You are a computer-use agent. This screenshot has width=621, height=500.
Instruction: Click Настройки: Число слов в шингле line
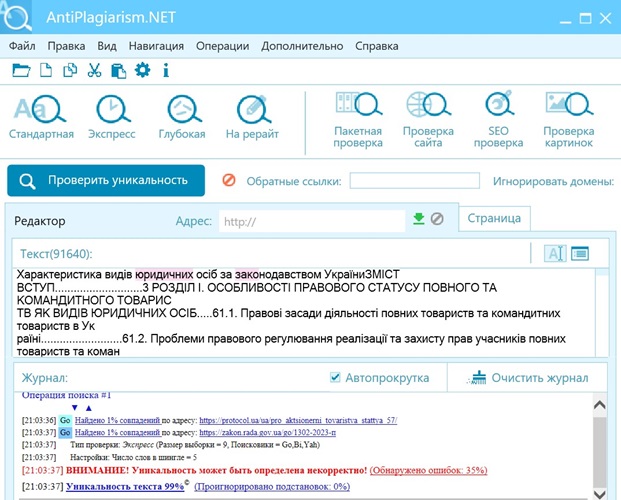pyautogui.click(x=133, y=458)
